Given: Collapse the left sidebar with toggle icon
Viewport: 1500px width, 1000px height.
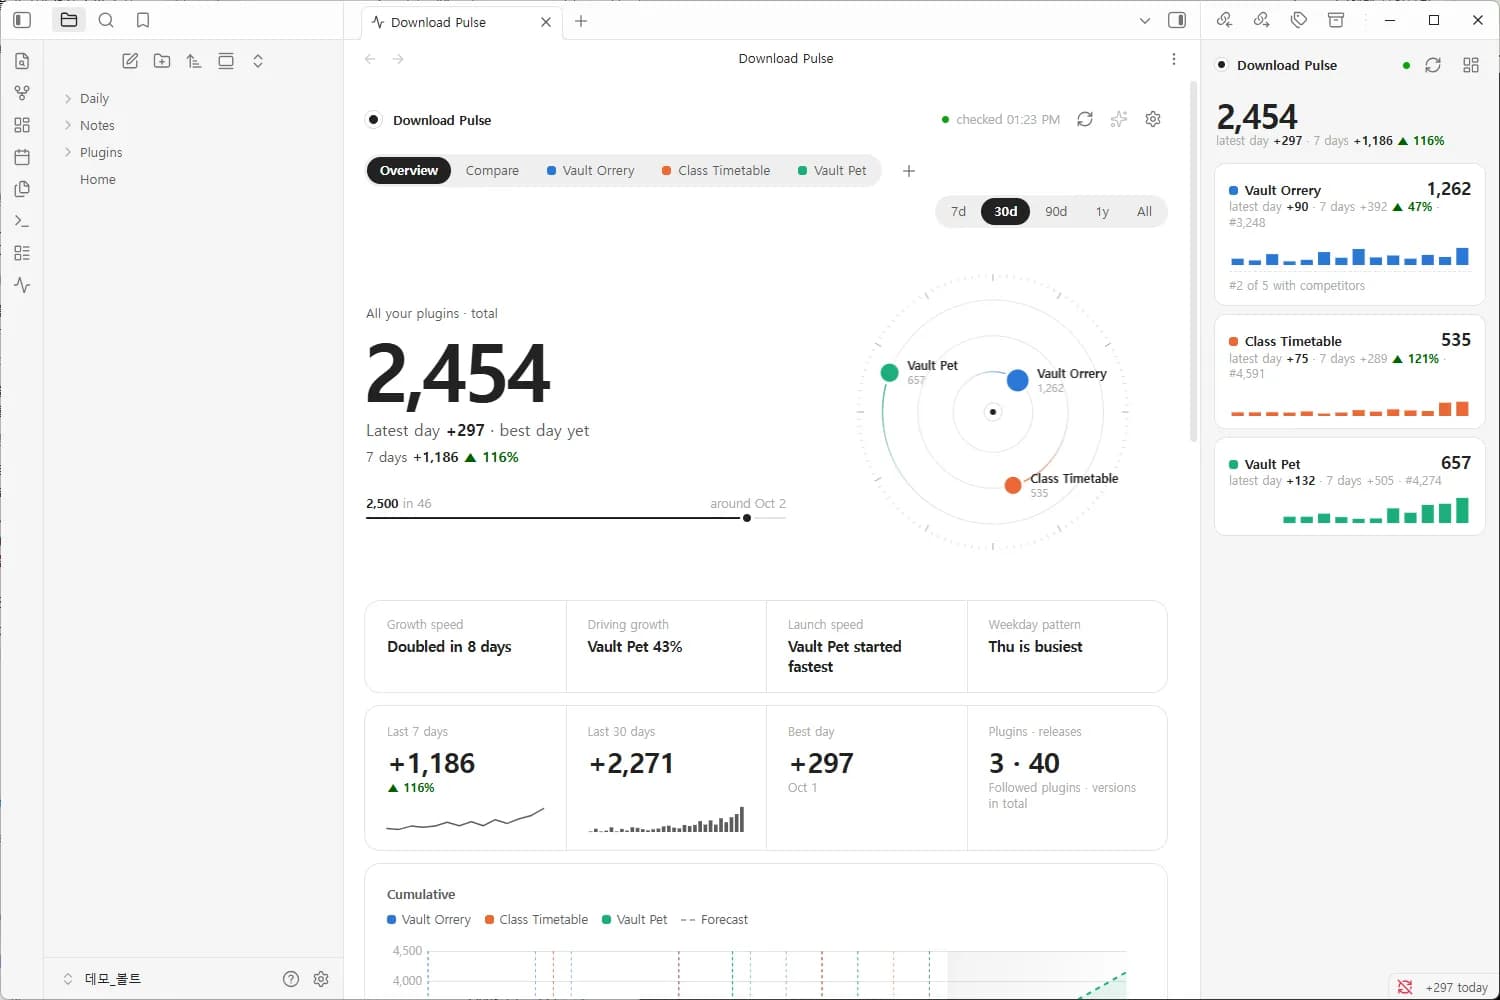Looking at the screenshot, I should point(22,20).
